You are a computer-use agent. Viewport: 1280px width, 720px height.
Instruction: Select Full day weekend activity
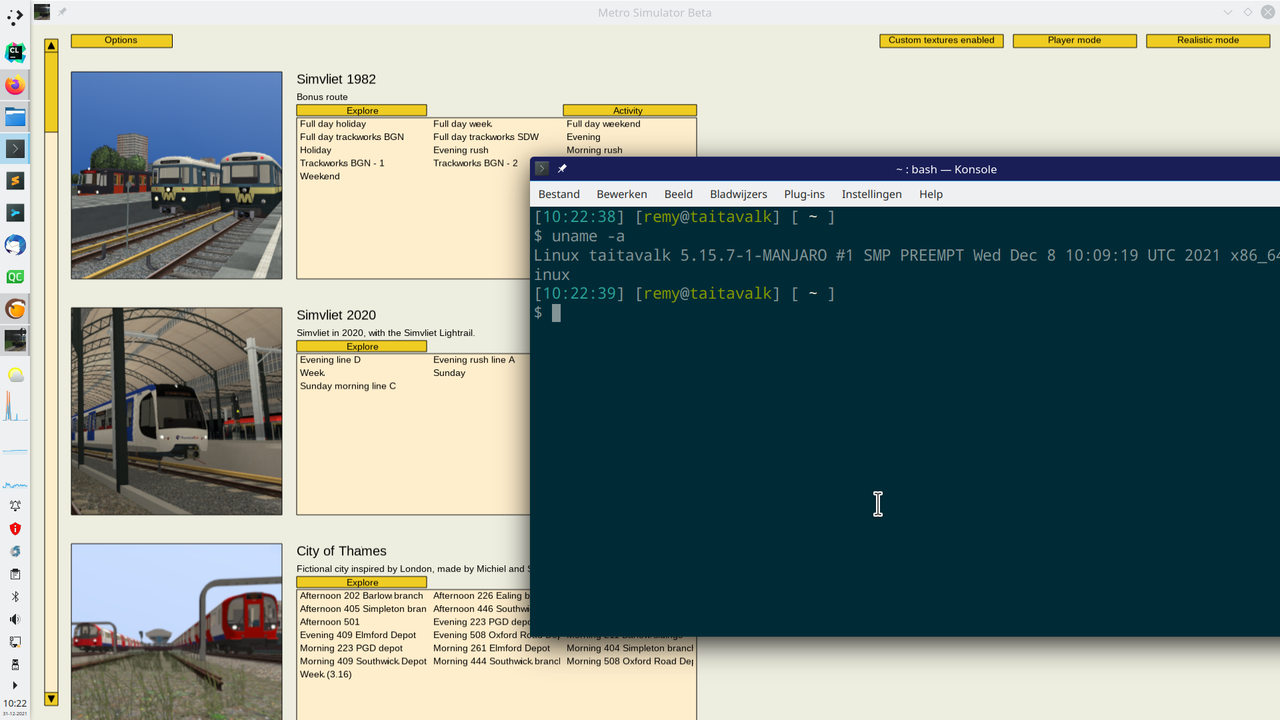coord(603,124)
